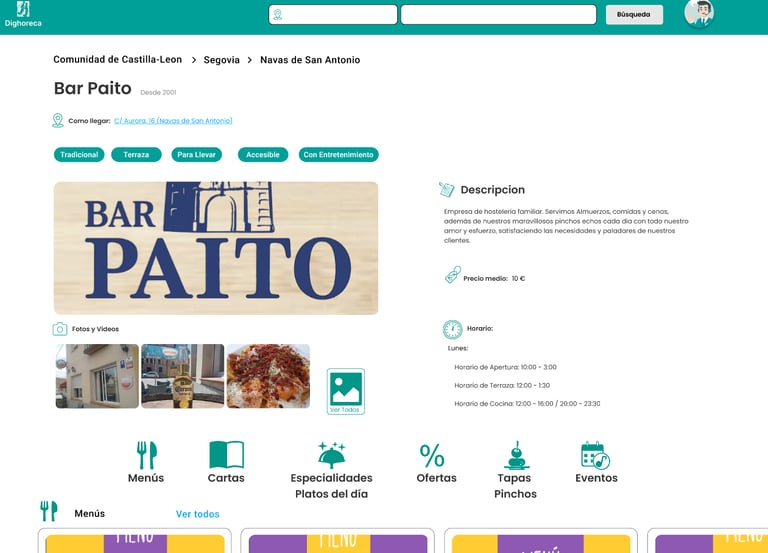Click Horario de Apertura 10:00 - 3:00
The width and height of the screenshot is (768, 553).
point(505,367)
